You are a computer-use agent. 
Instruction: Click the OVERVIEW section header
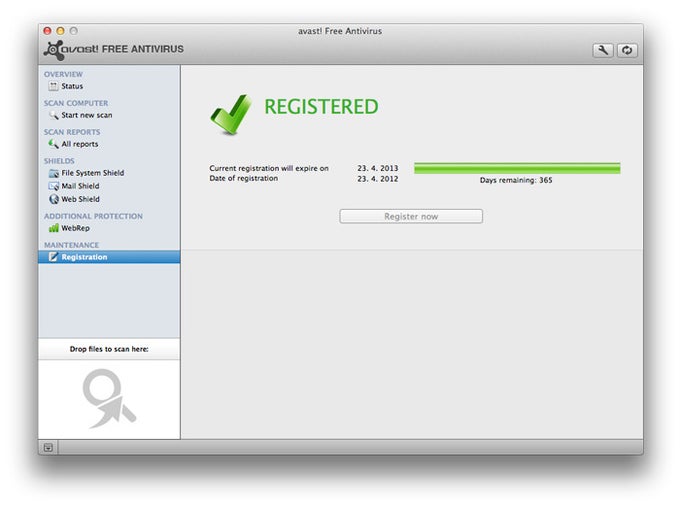63,74
